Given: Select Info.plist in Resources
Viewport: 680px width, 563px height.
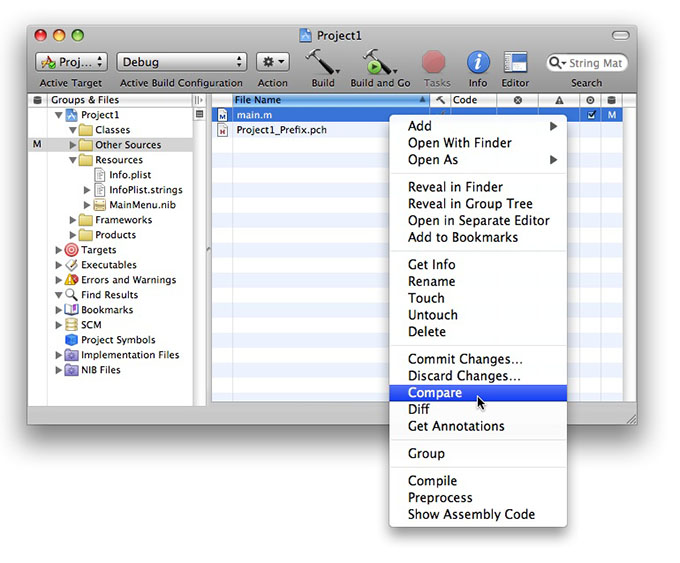Looking at the screenshot, I should click(130, 175).
